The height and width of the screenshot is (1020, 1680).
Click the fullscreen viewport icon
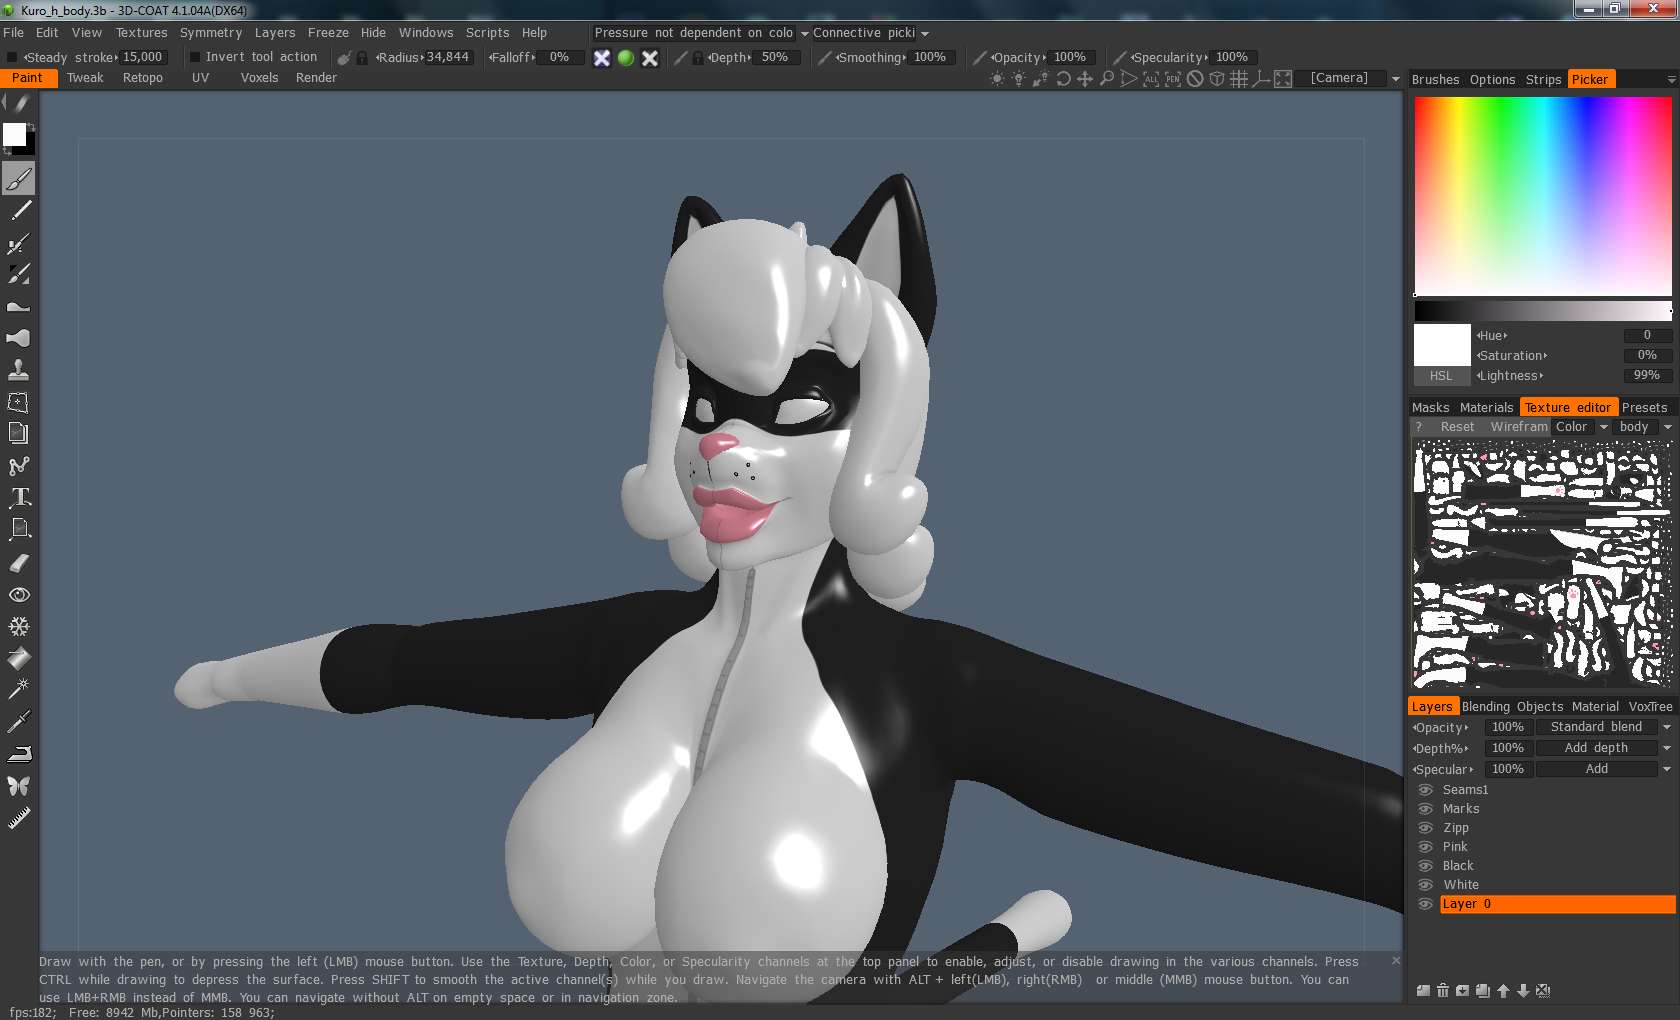coord(1283,79)
